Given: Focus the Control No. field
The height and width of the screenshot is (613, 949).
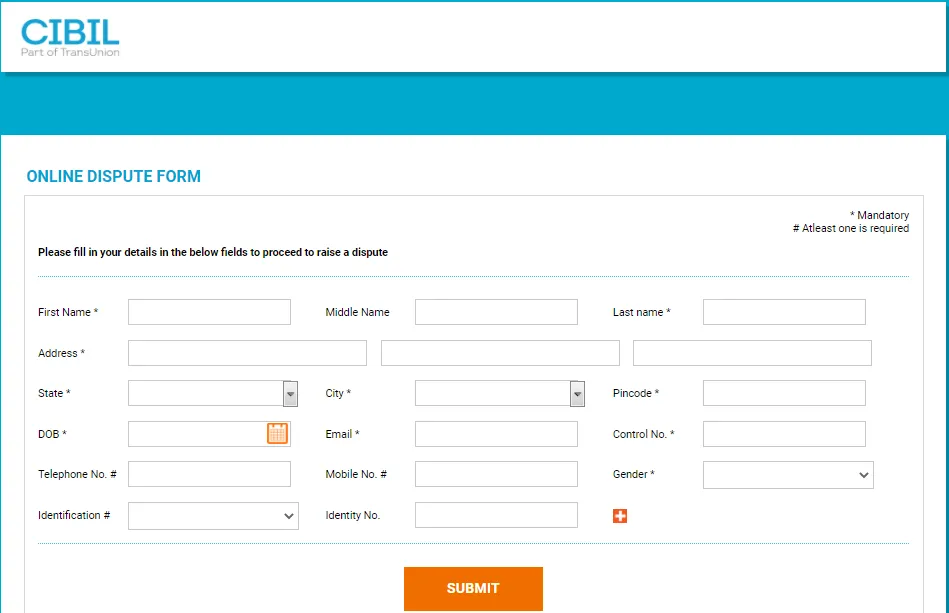Looking at the screenshot, I should click(784, 434).
